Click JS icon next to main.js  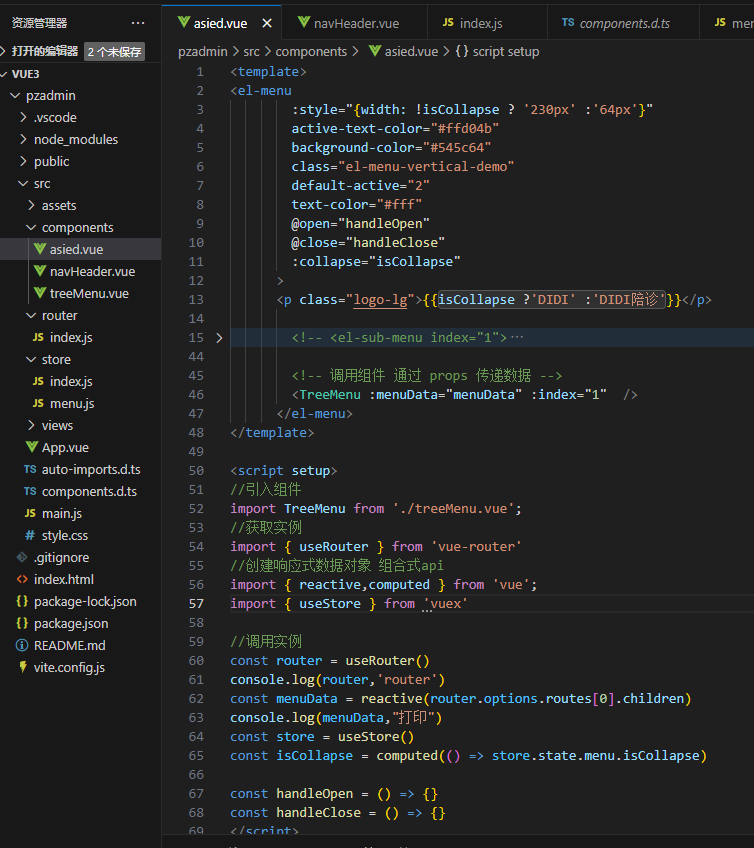coord(30,513)
